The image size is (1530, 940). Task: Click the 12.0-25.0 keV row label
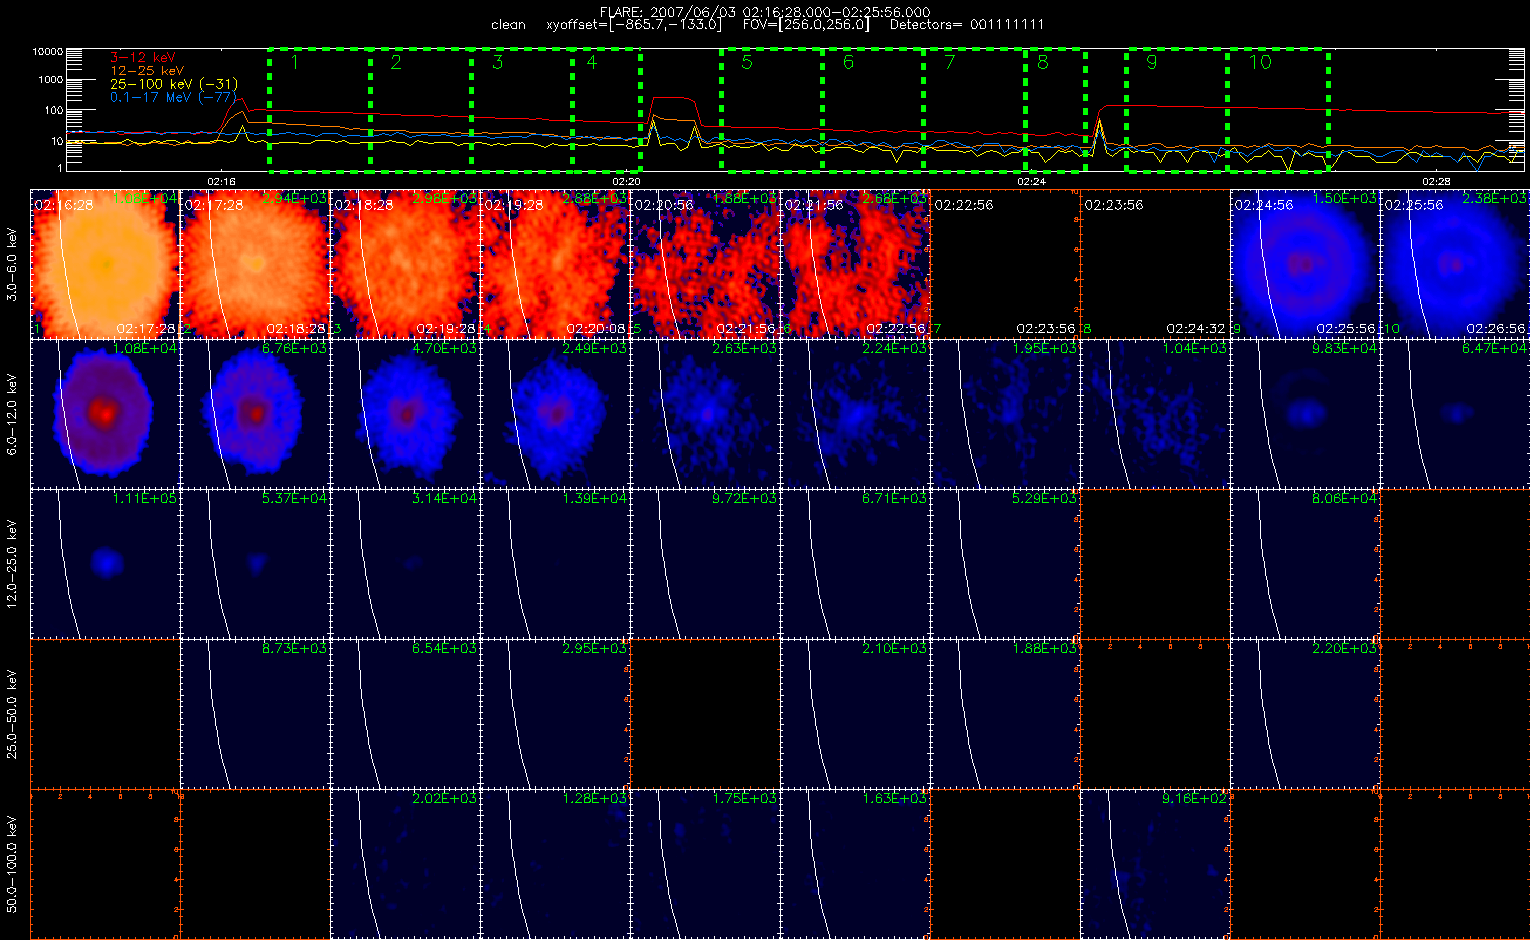(12, 563)
